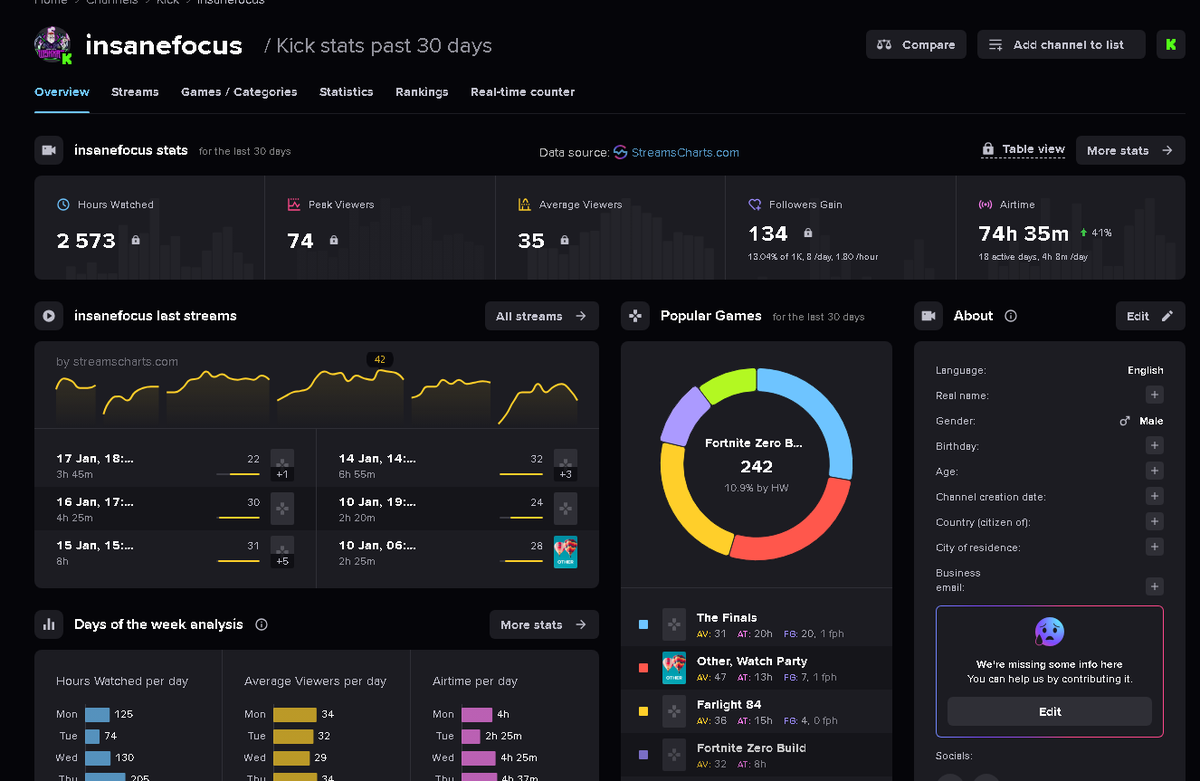Open the 15 Jan stream entry
The image size is (1200, 781).
tap(175, 553)
